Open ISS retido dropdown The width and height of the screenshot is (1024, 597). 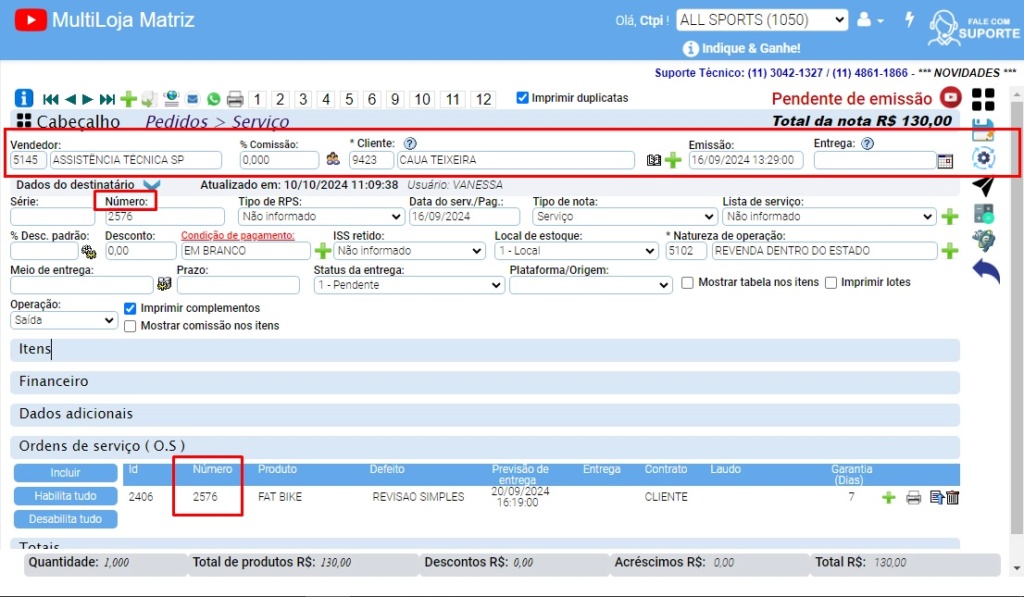tap(409, 251)
